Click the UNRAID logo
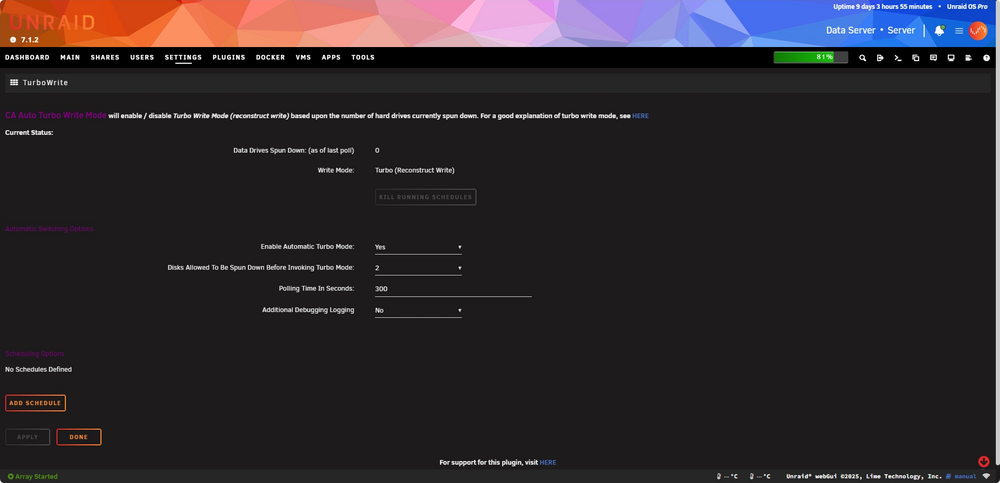This screenshot has height=483, width=1000. point(52,23)
